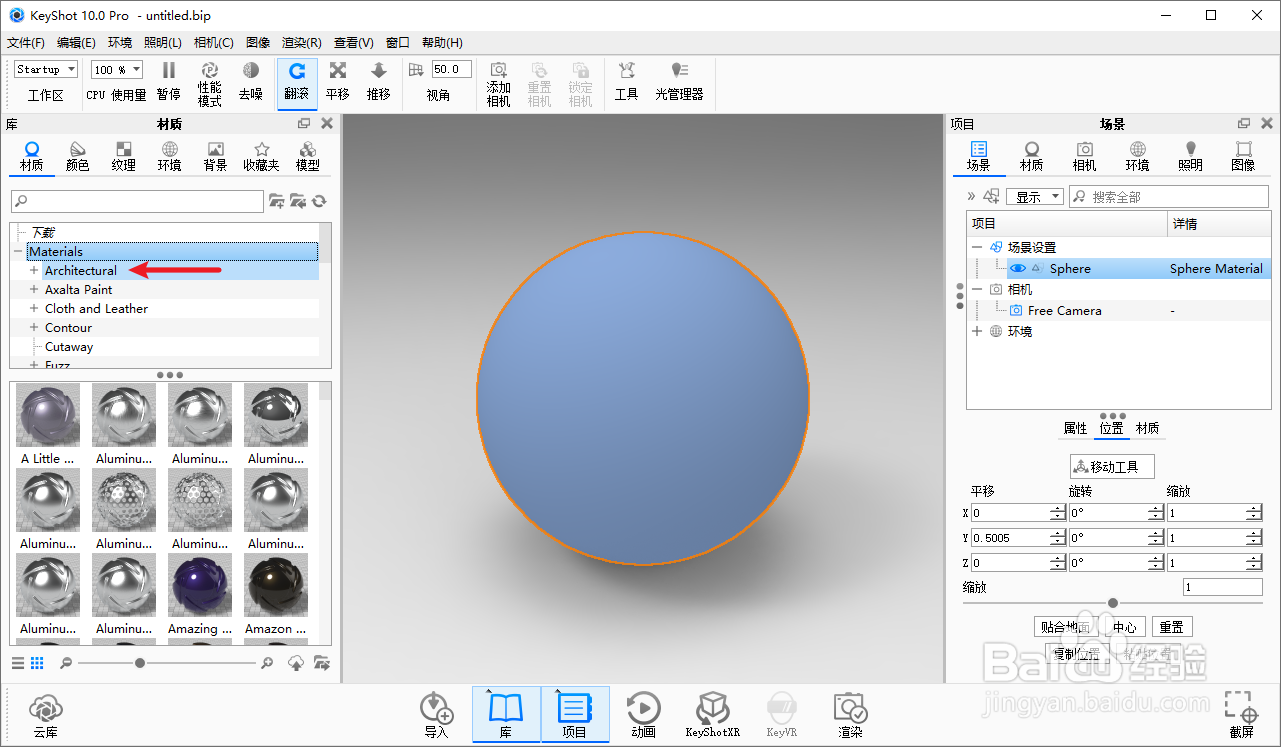Click the upload to cloud icon
Image resolution: width=1281 pixels, height=747 pixels.
click(x=296, y=663)
